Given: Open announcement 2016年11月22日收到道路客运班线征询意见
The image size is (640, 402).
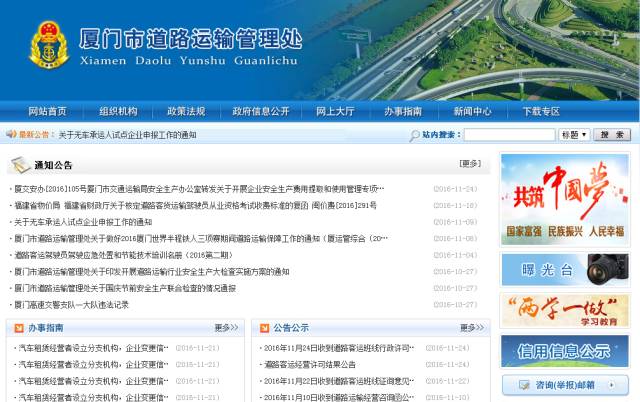Looking at the screenshot, I should [x=339, y=381].
